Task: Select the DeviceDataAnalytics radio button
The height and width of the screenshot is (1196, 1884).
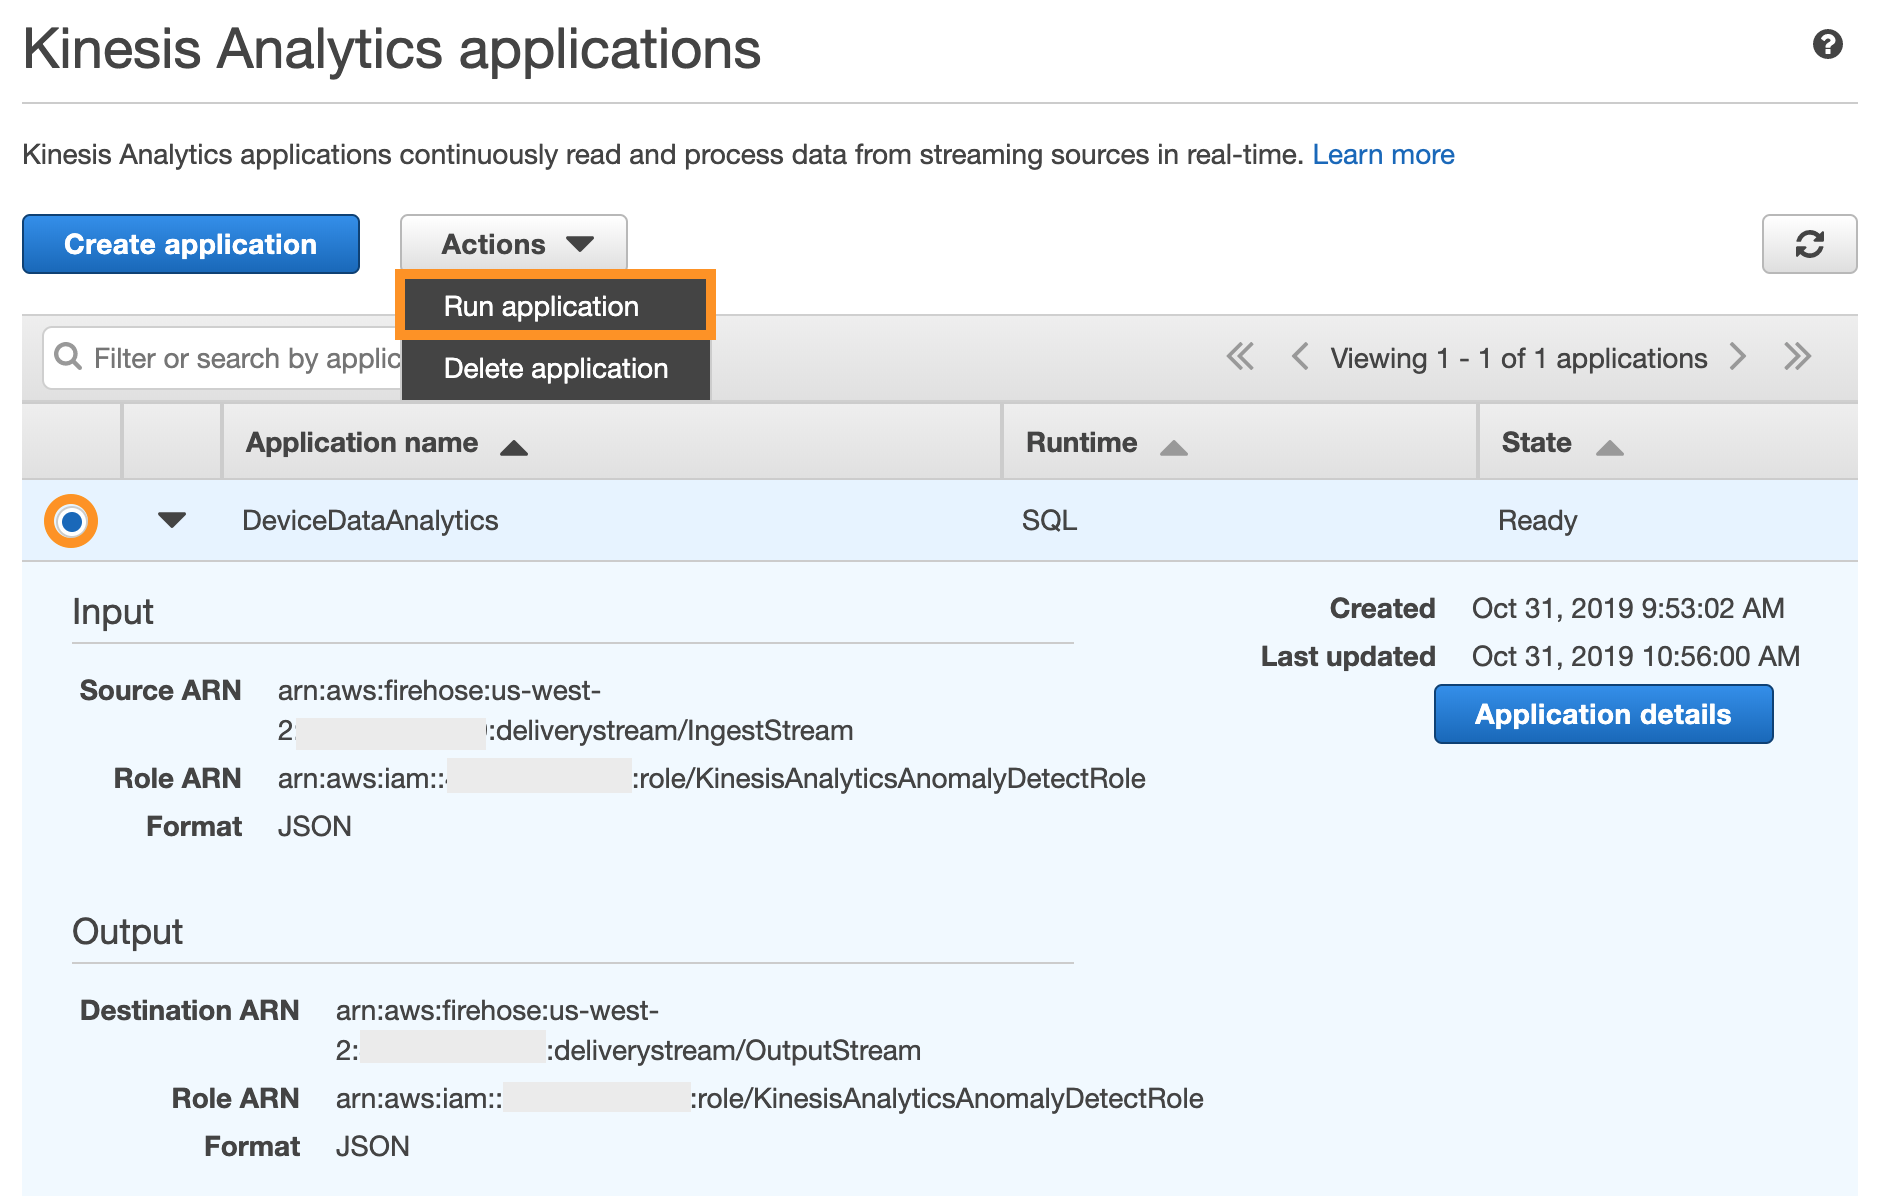Action: coord(71,521)
